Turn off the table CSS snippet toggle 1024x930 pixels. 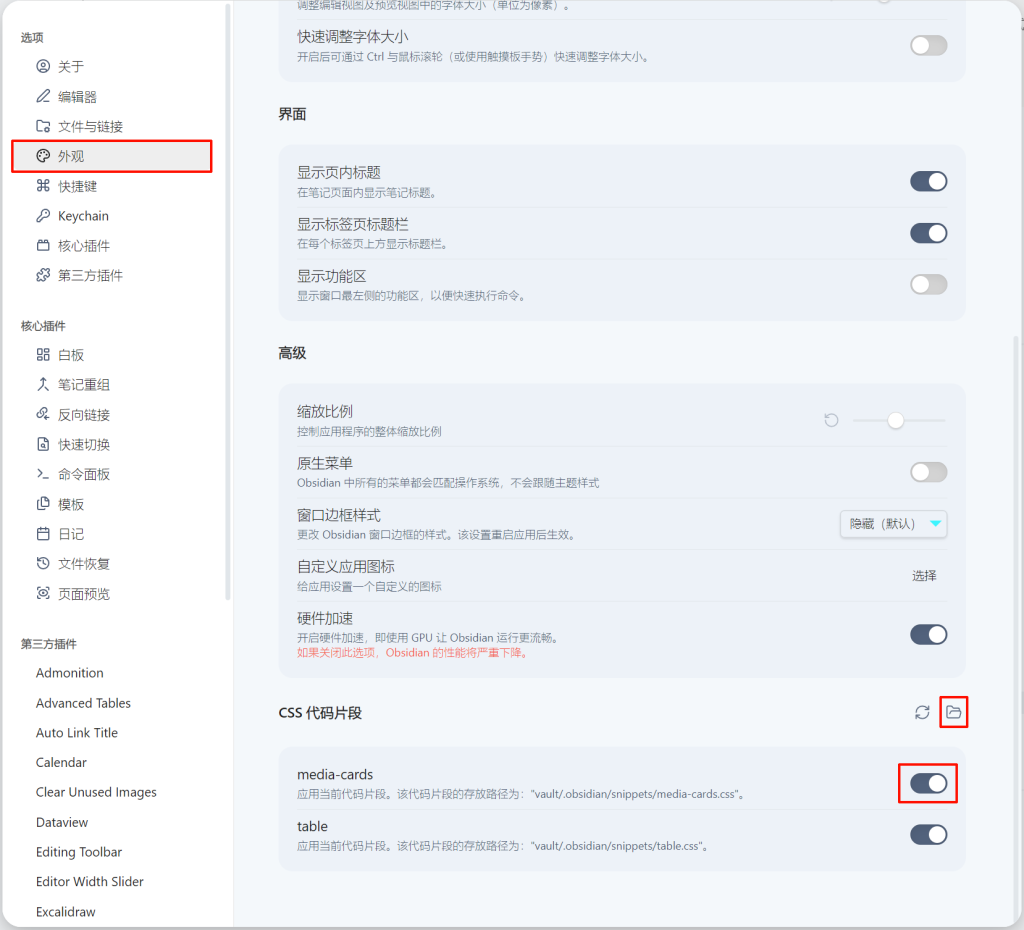928,834
